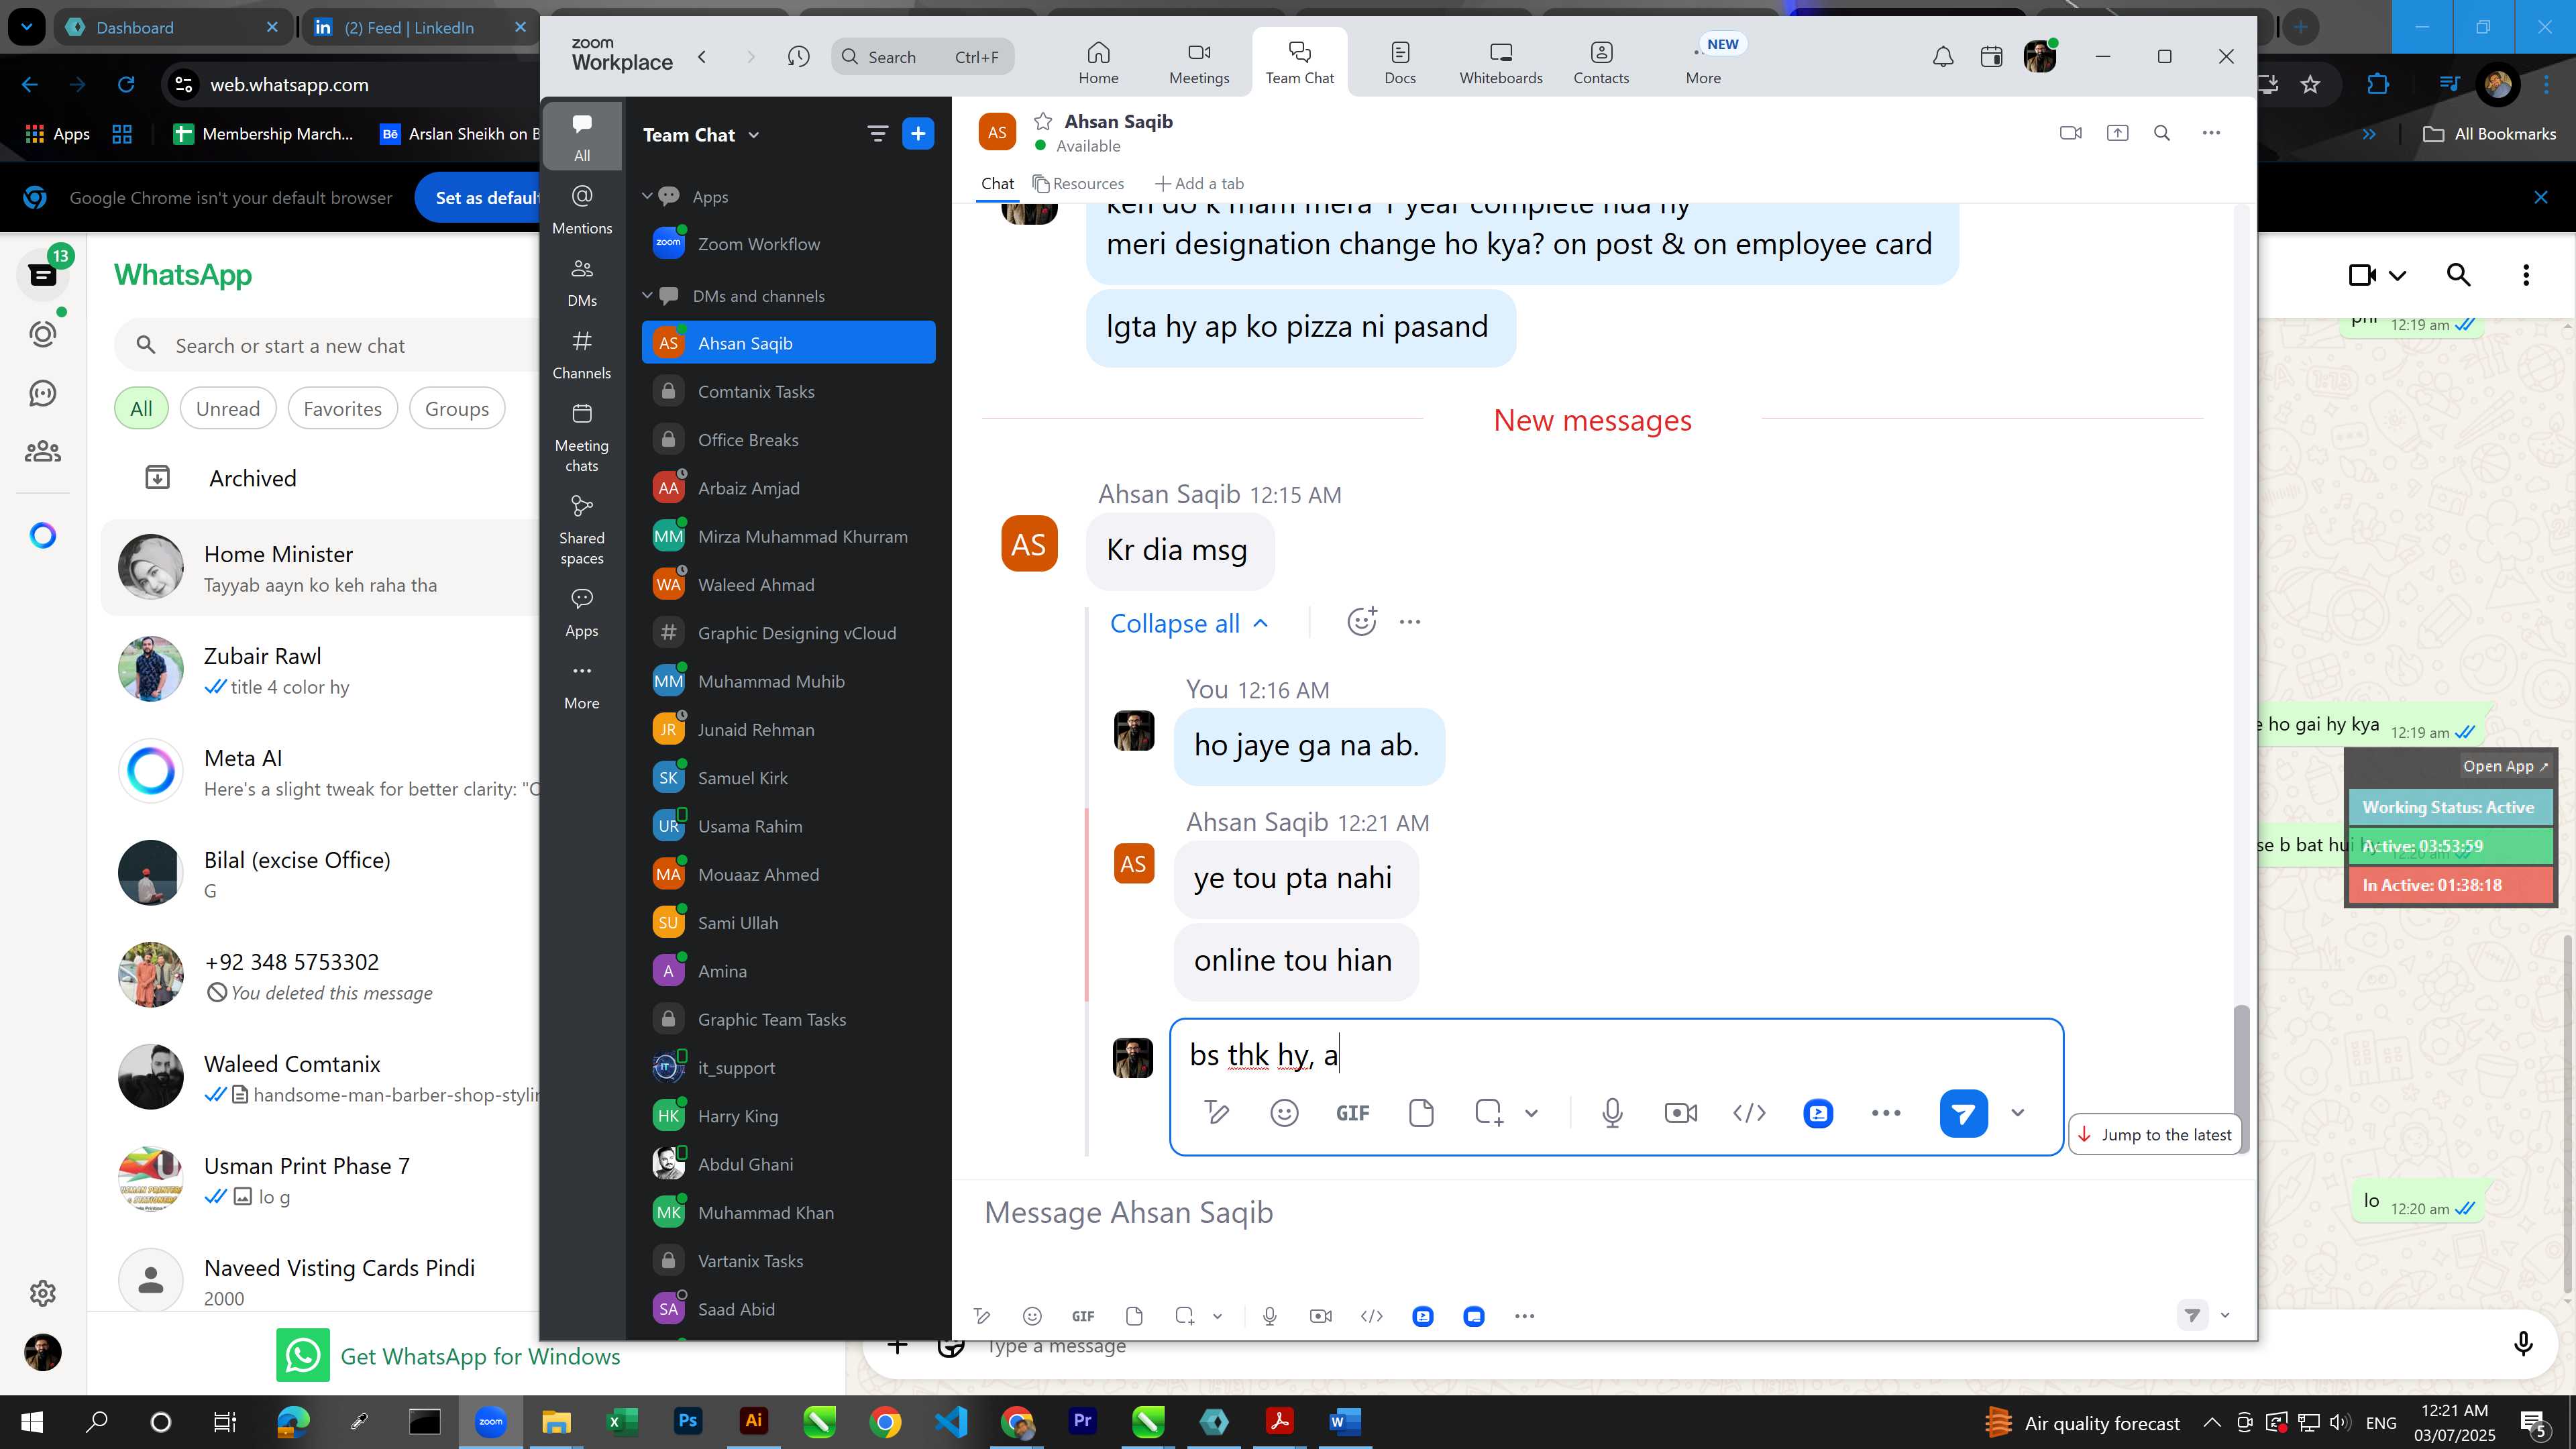Screen dimensions: 2576x1449
Task: Open the Whiteboards tab
Action: click(x=1500, y=62)
